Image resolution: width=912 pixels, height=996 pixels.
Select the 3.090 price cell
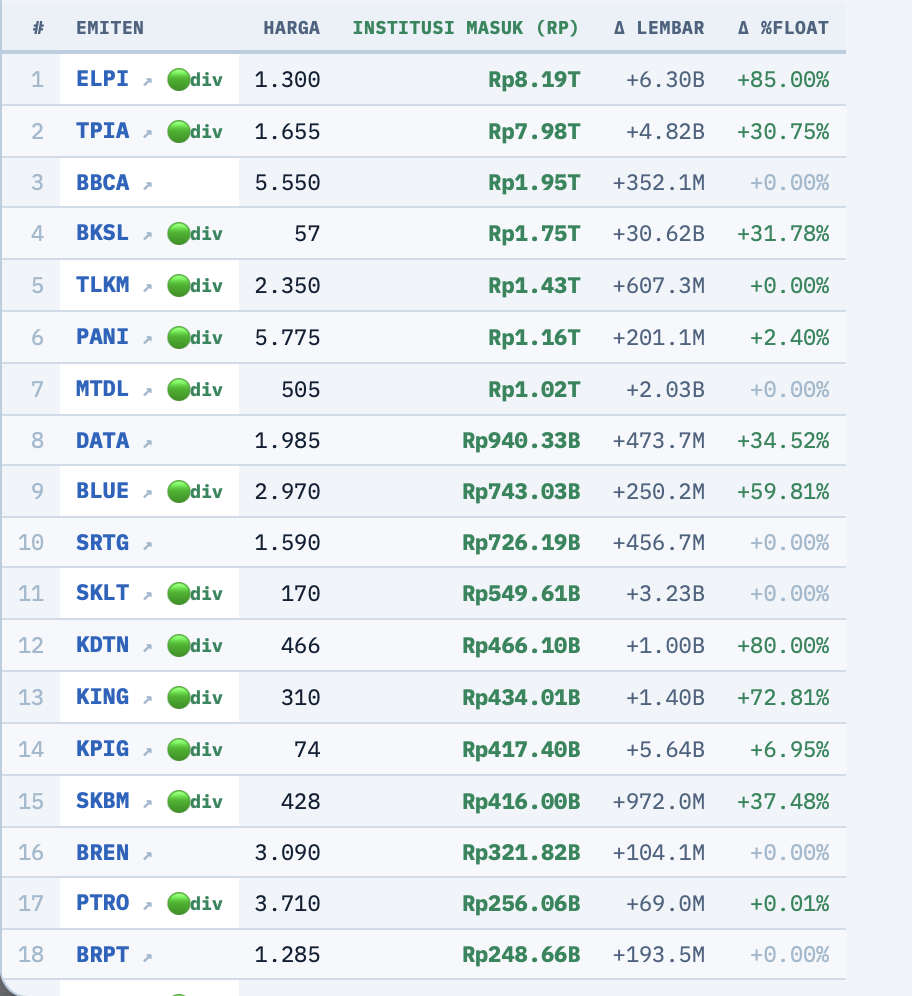[x=288, y=852]
